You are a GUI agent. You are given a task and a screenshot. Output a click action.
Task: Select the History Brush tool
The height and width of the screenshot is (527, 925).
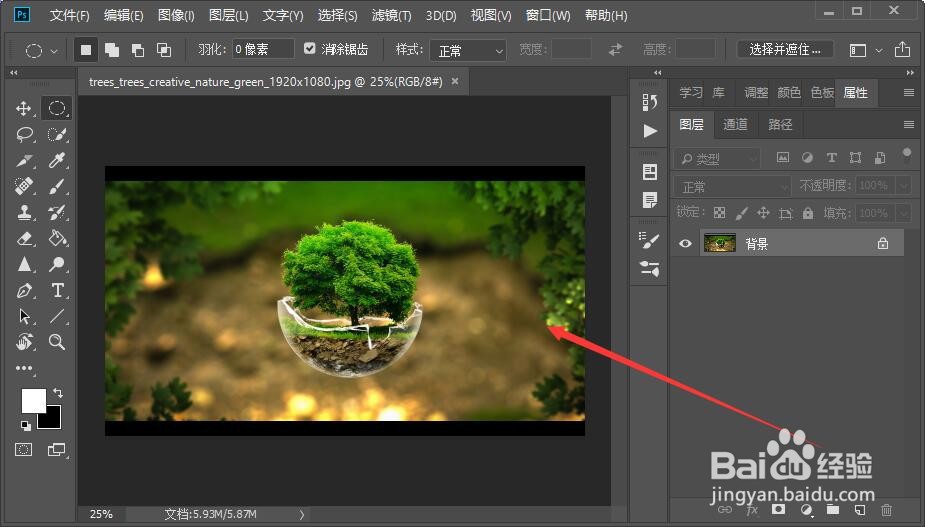[57, 212]
